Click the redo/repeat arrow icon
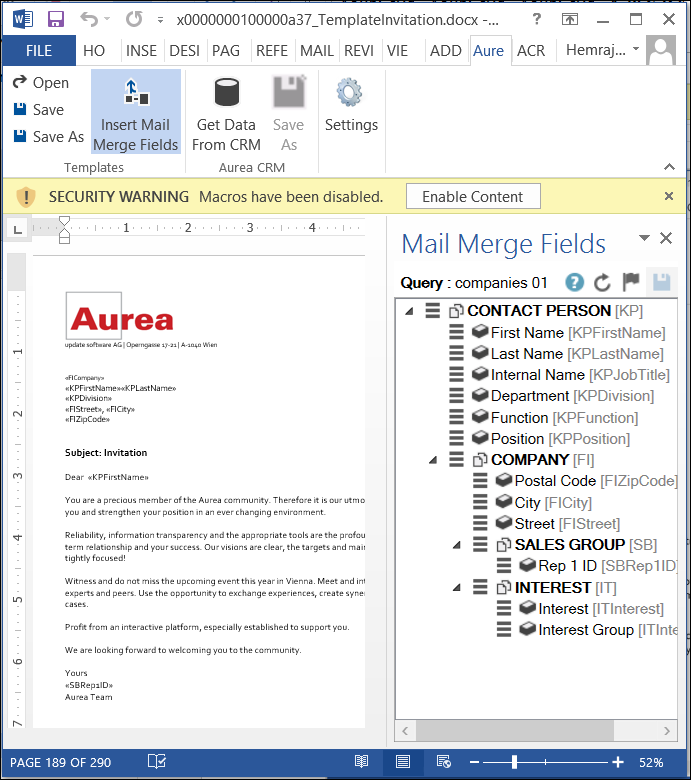This screenshot has width=691, height=780. click(134, 19)
